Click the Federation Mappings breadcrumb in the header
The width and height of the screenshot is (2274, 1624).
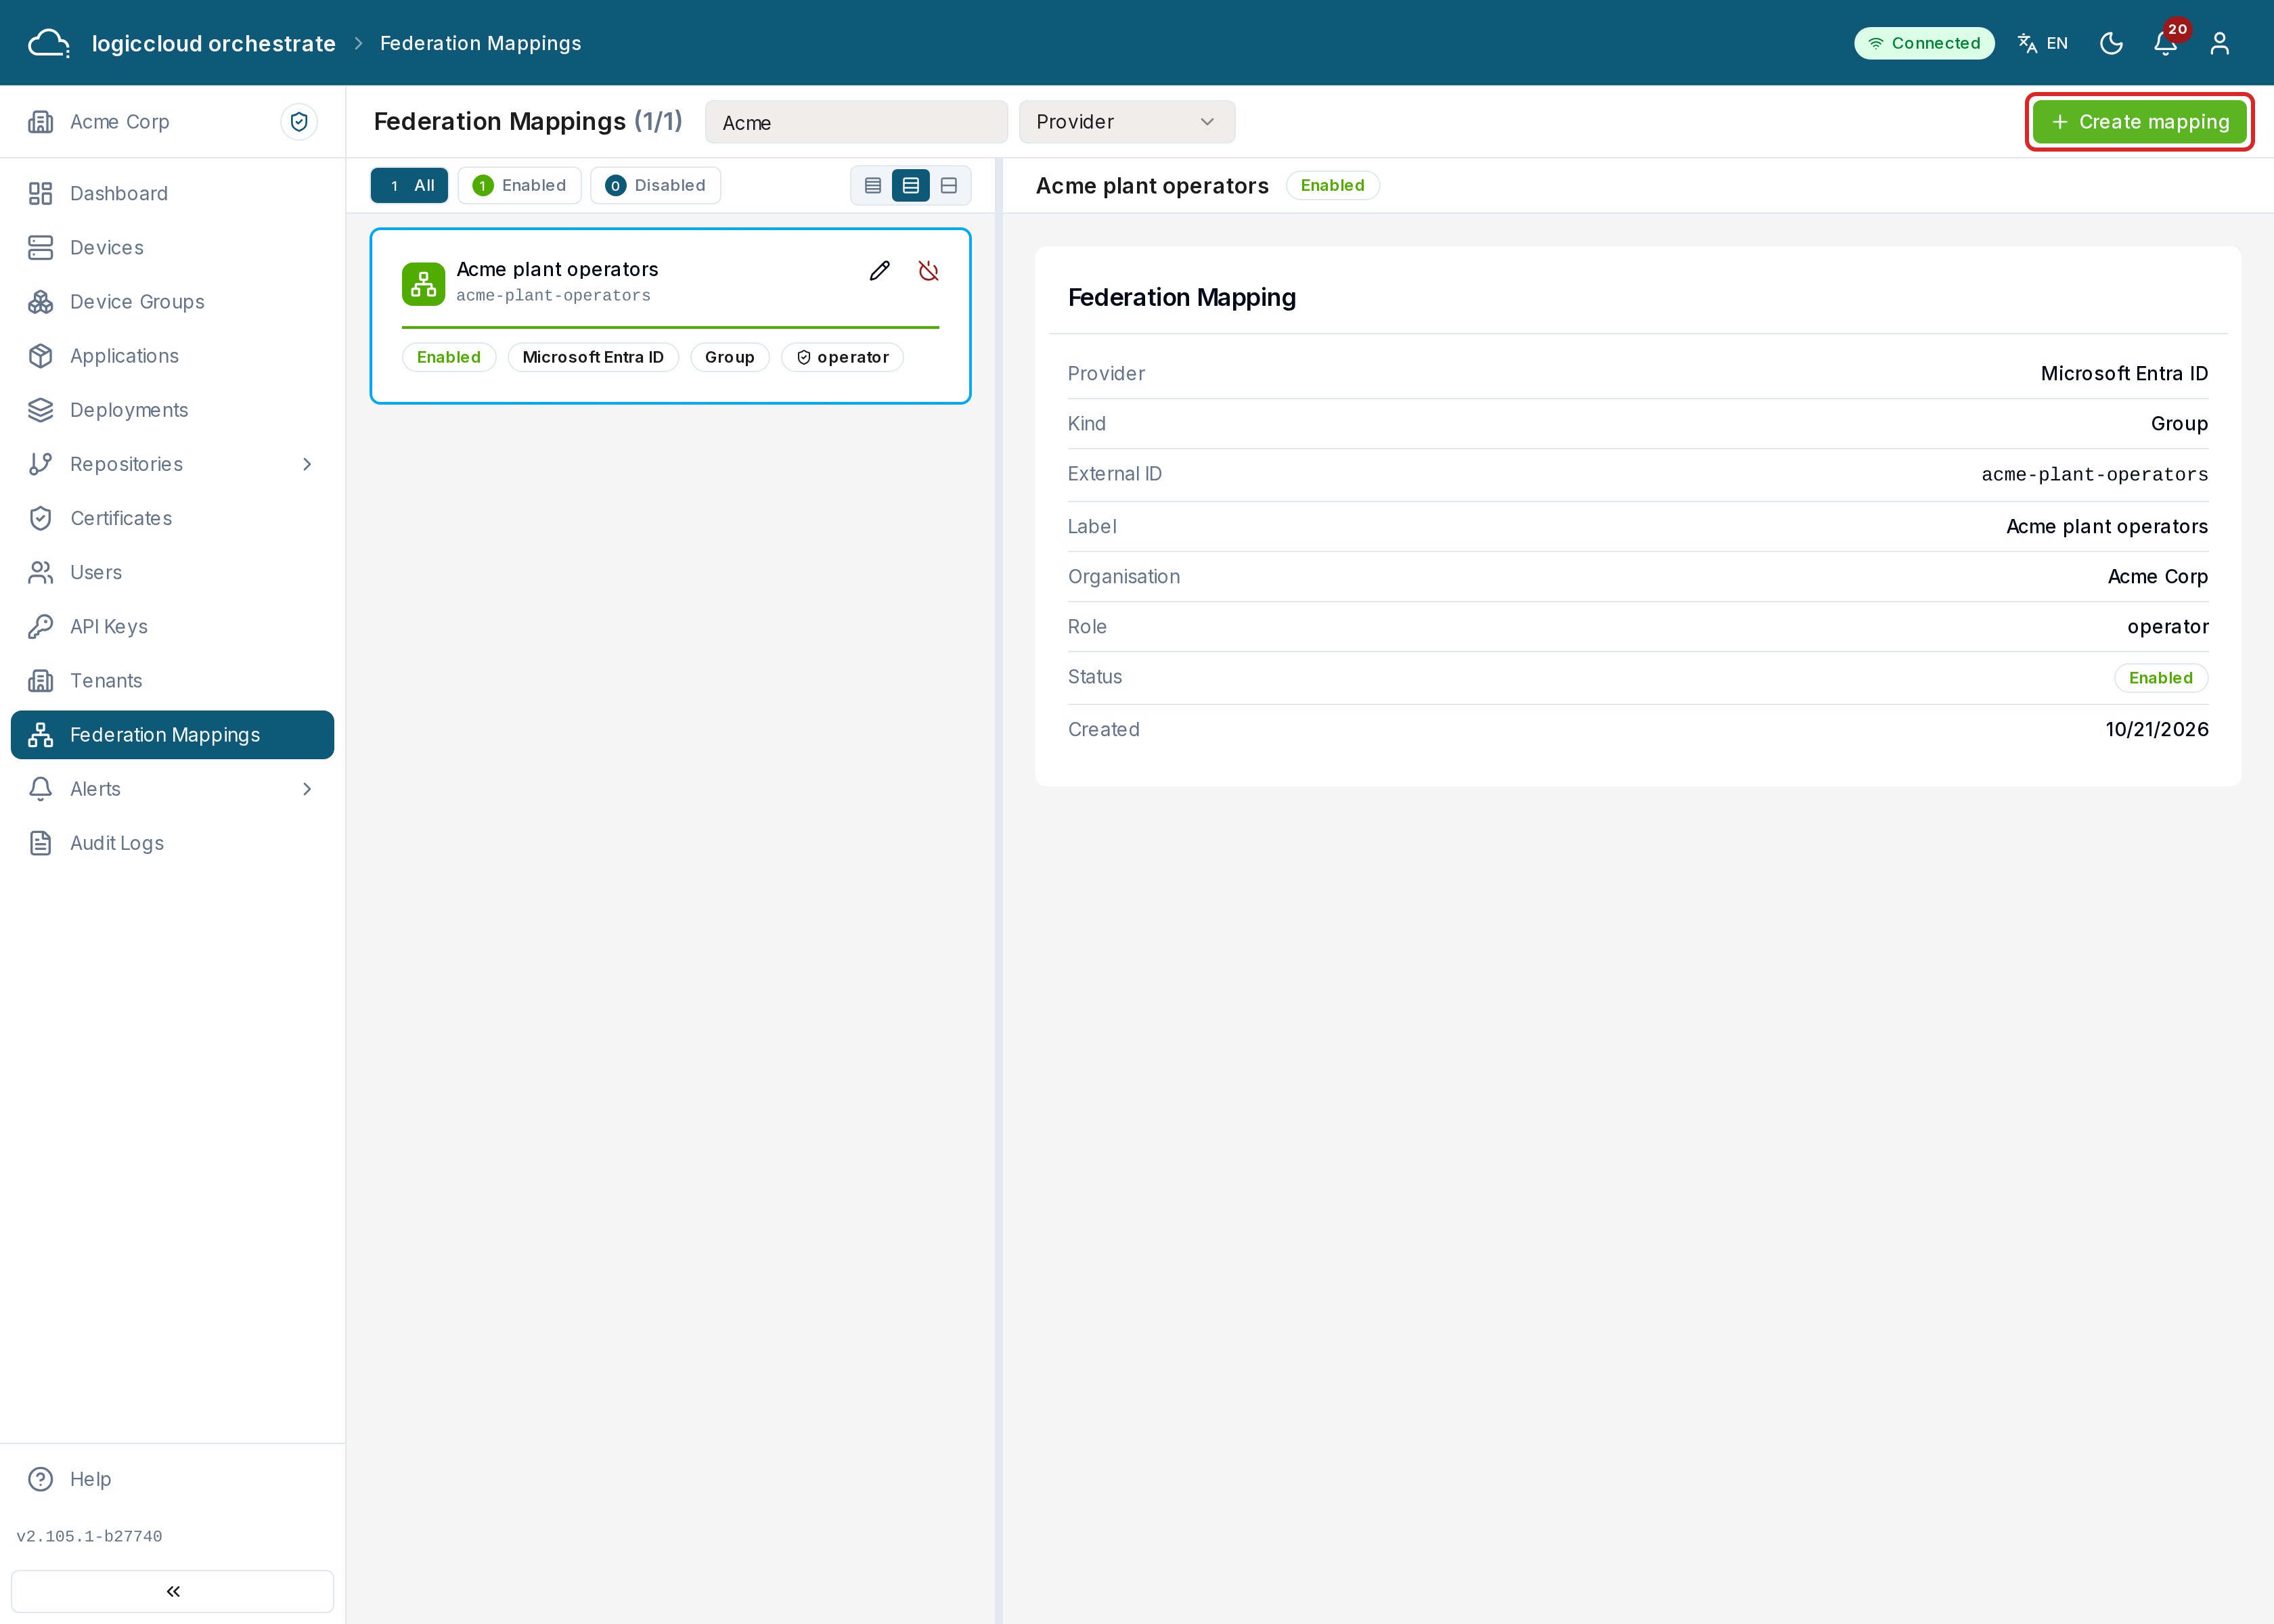[x=481, y=43]
